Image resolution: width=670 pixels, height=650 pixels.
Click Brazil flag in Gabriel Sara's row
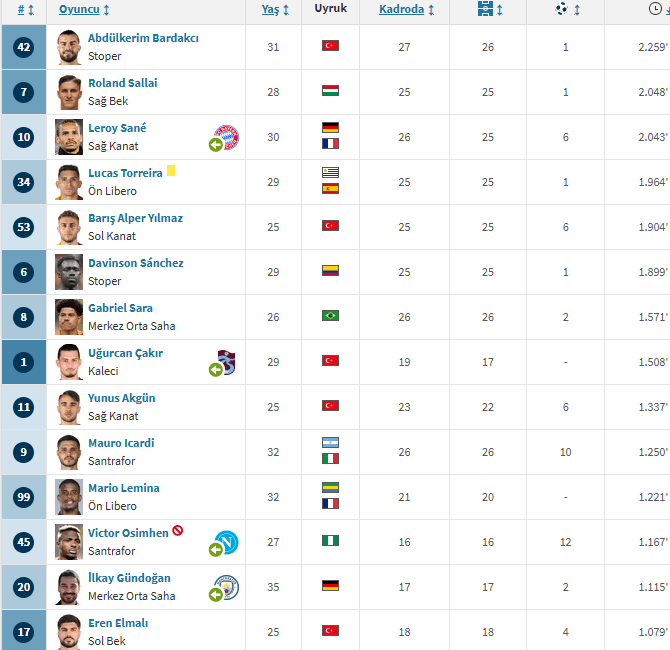point(330,316)
